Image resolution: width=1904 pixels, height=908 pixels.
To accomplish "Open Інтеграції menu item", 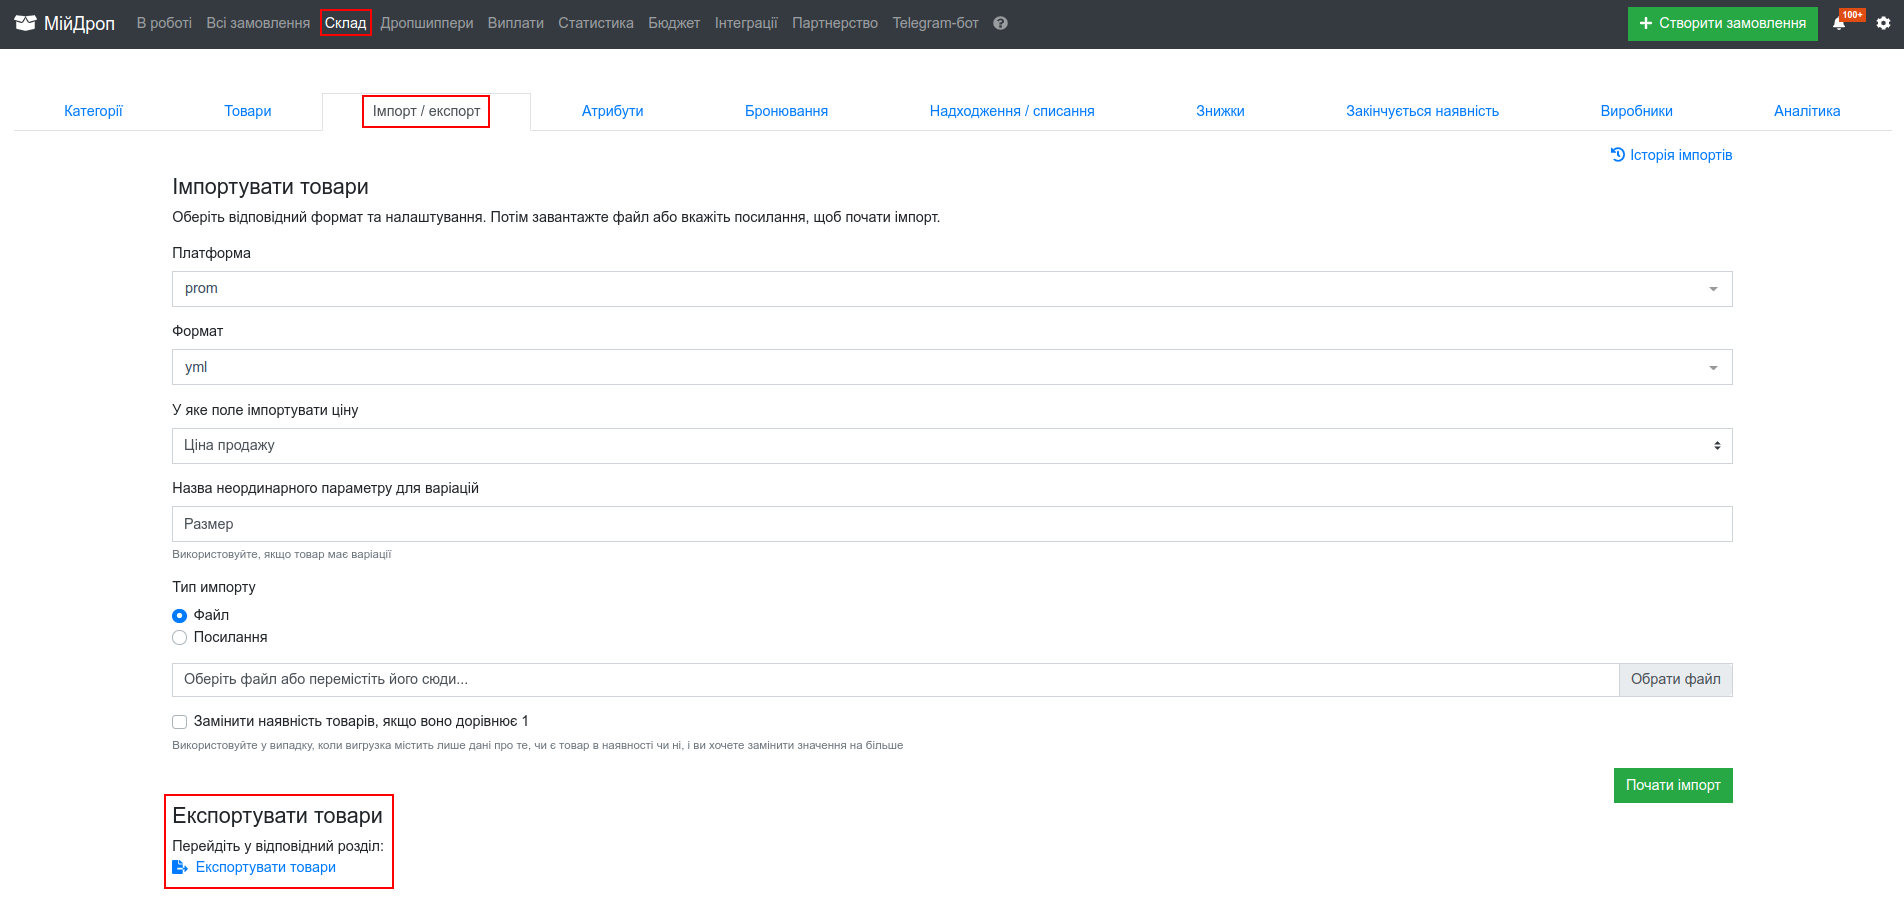I will [746, 23].
